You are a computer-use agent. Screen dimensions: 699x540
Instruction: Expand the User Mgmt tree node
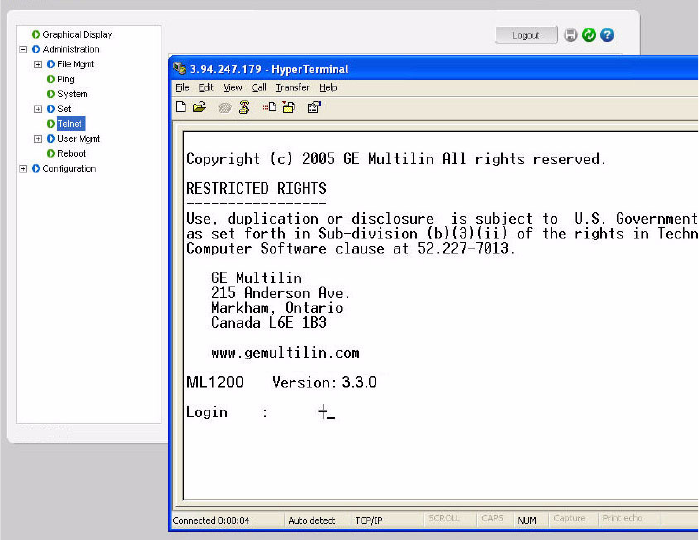[x=38, y=139]
